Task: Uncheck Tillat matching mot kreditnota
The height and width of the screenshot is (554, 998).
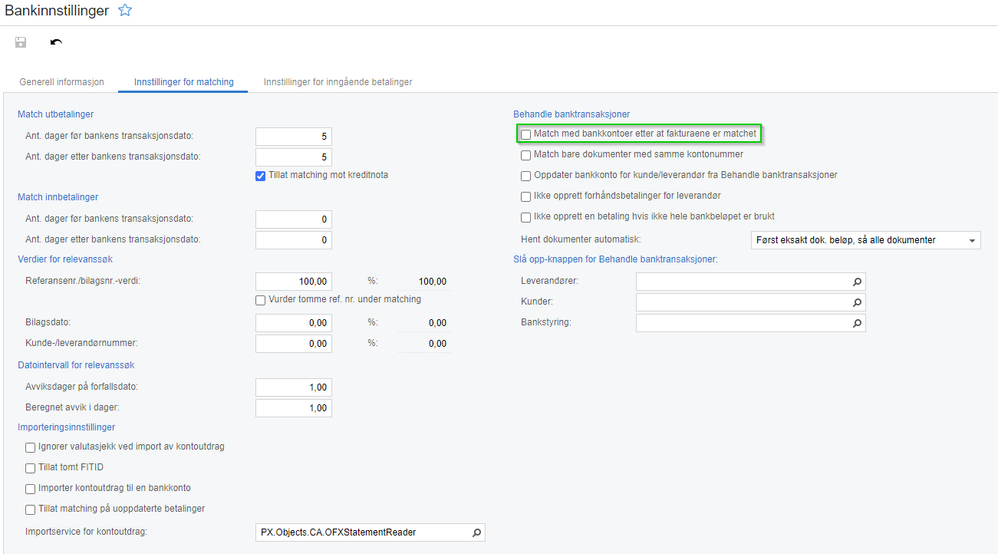Action: point(260,176)
